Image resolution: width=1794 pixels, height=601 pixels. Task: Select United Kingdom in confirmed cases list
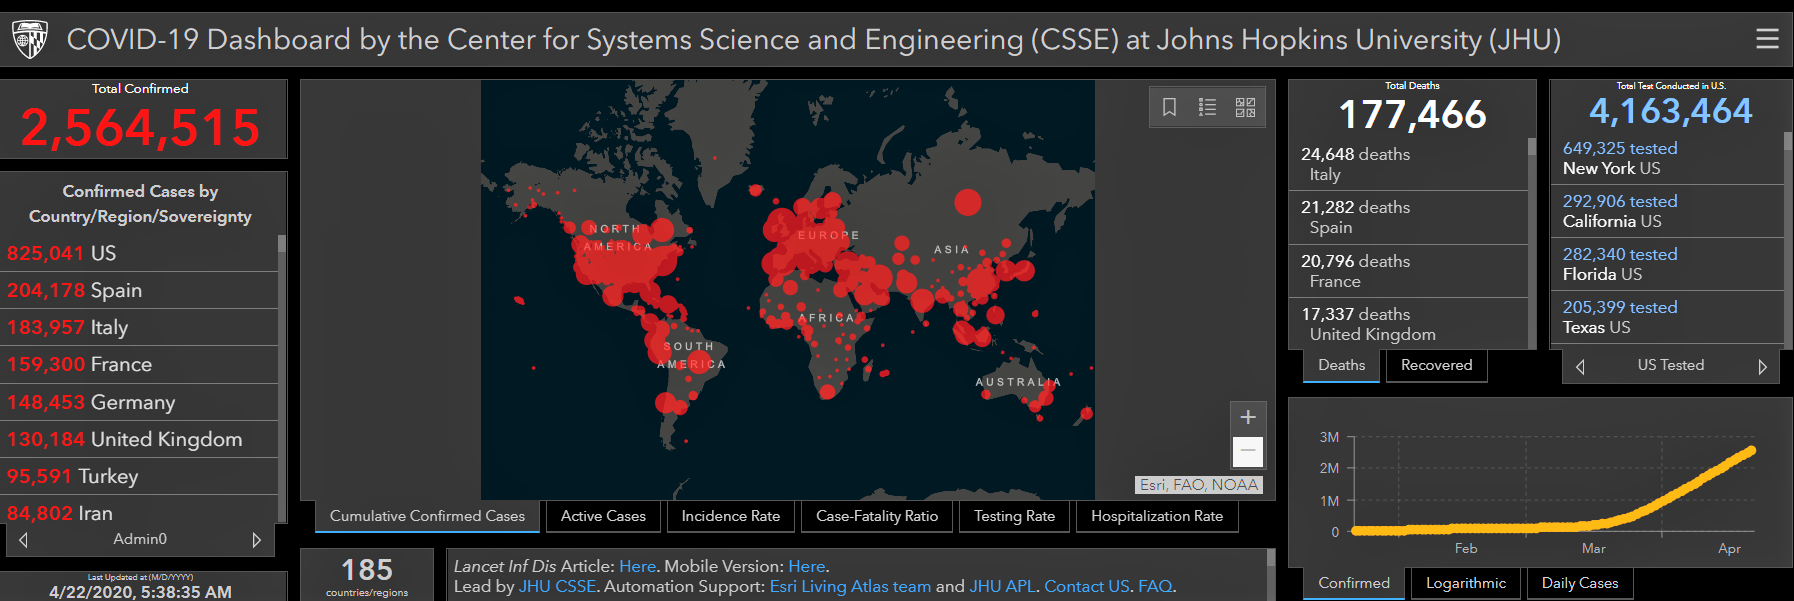pyautogui.click(x=139, y=439)
